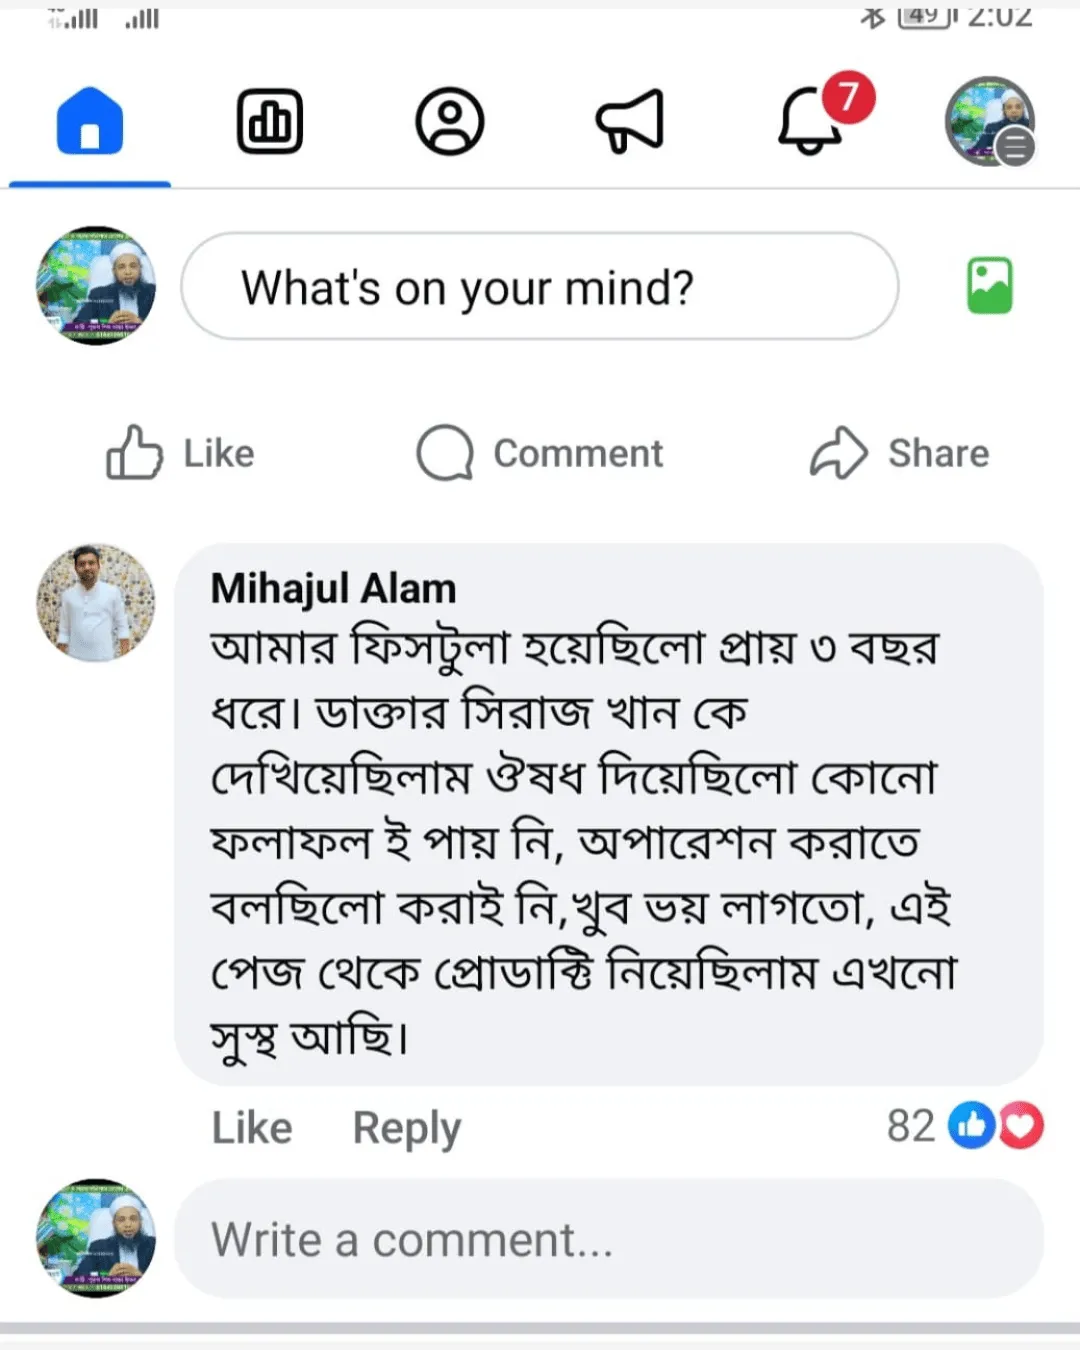The image size is (1080, 1350).
Task: Tap the green photo upload icon
Action: click(989, 286)
